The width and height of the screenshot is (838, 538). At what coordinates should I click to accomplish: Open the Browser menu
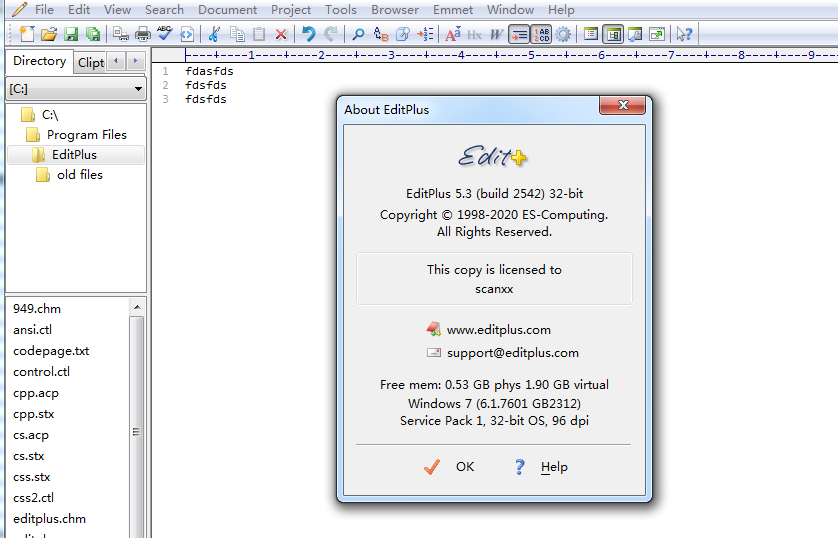(x=395, y=10)
